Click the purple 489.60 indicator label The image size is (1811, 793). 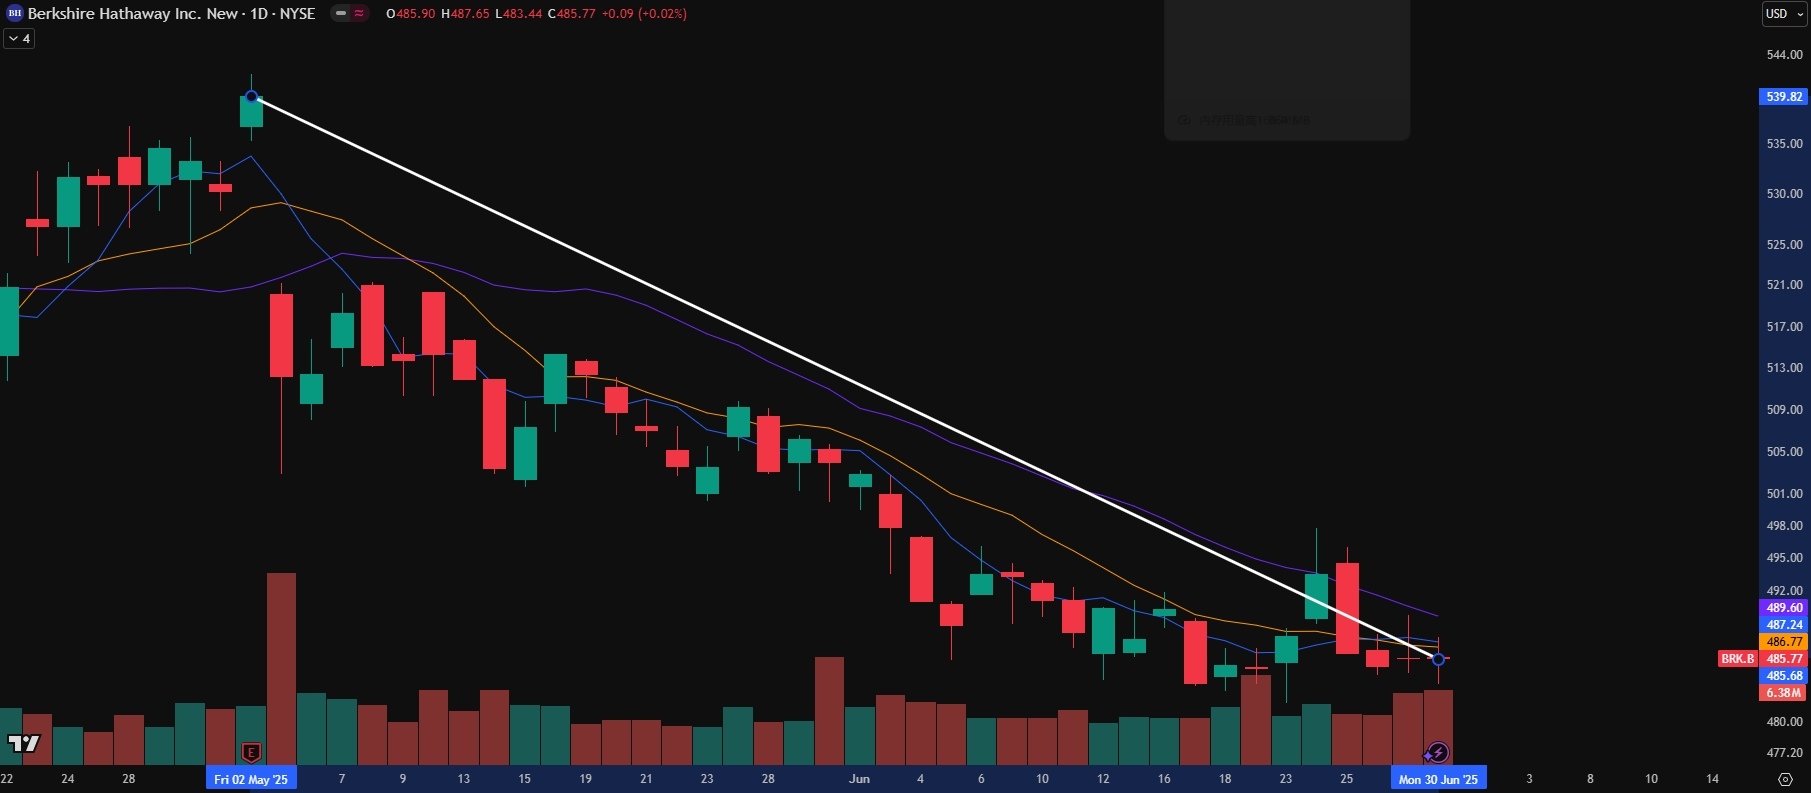tap(1784, 608)
